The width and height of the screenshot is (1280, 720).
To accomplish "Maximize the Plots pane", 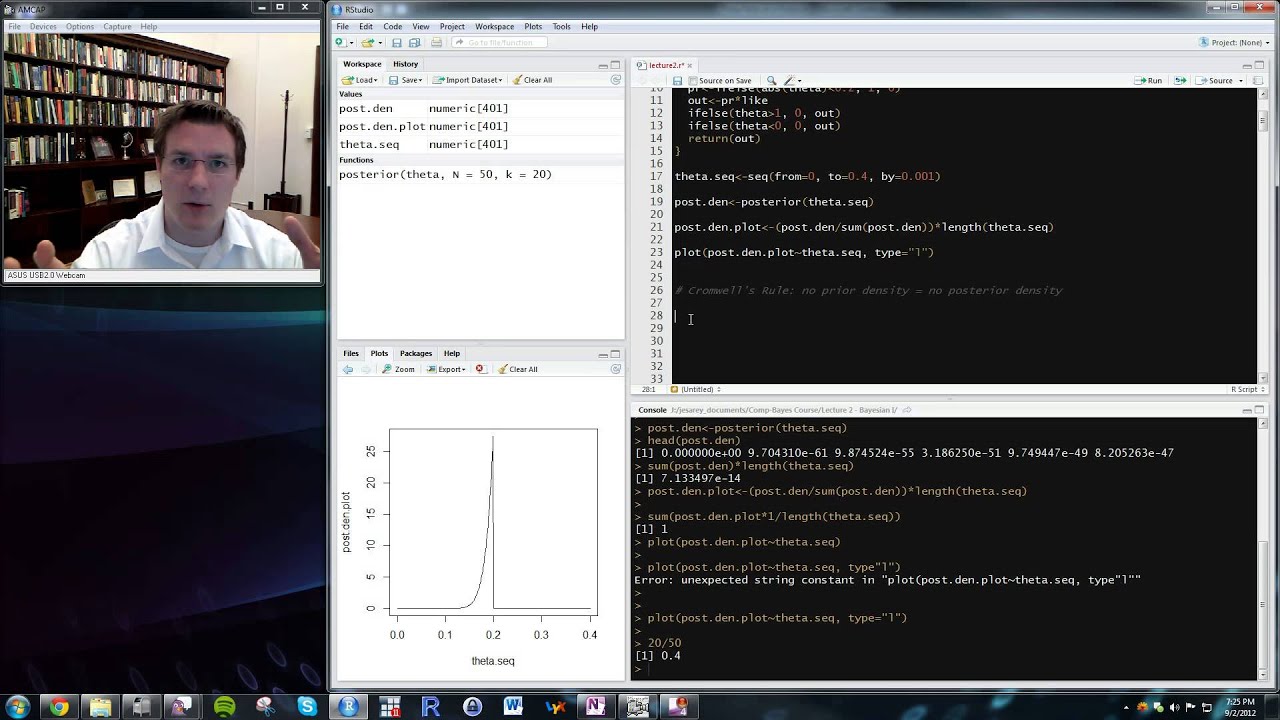I will 616,354.
